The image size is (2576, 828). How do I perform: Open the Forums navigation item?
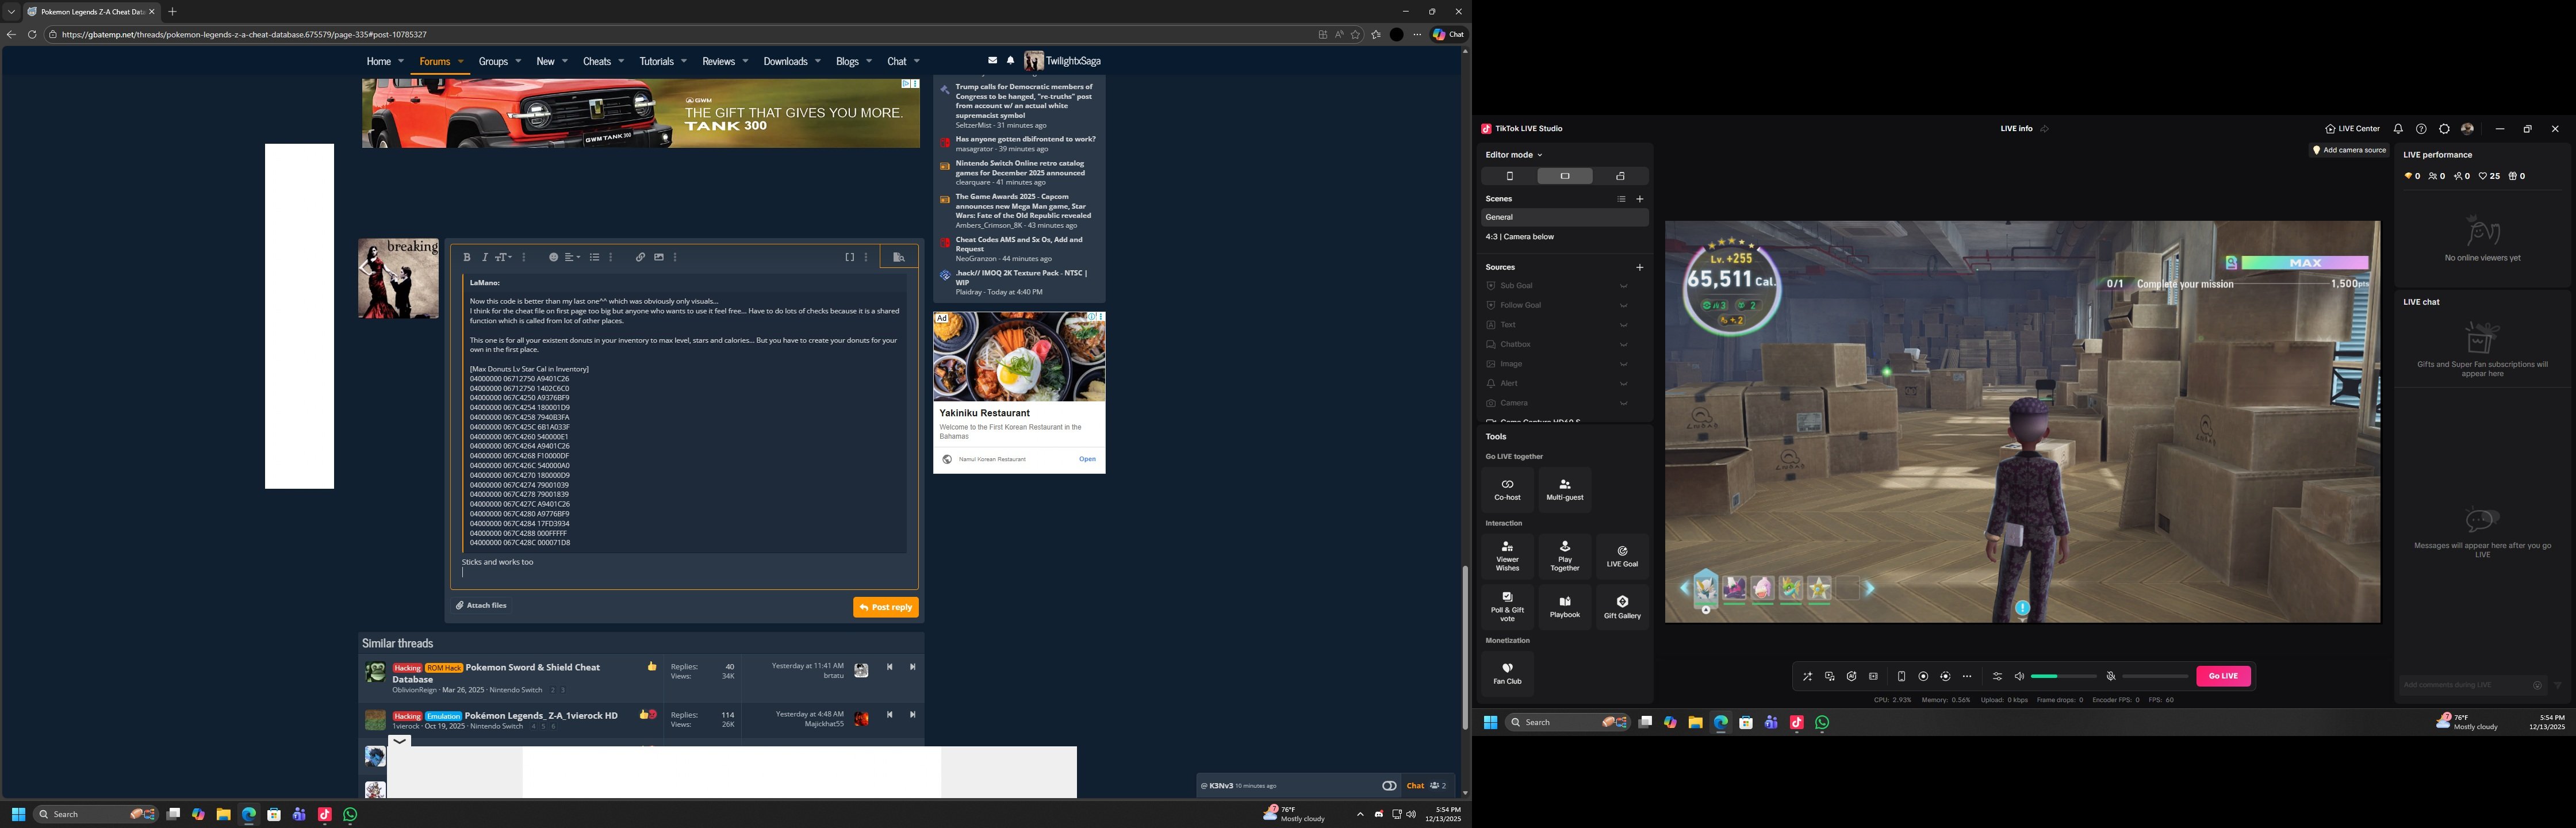point(435,61)
